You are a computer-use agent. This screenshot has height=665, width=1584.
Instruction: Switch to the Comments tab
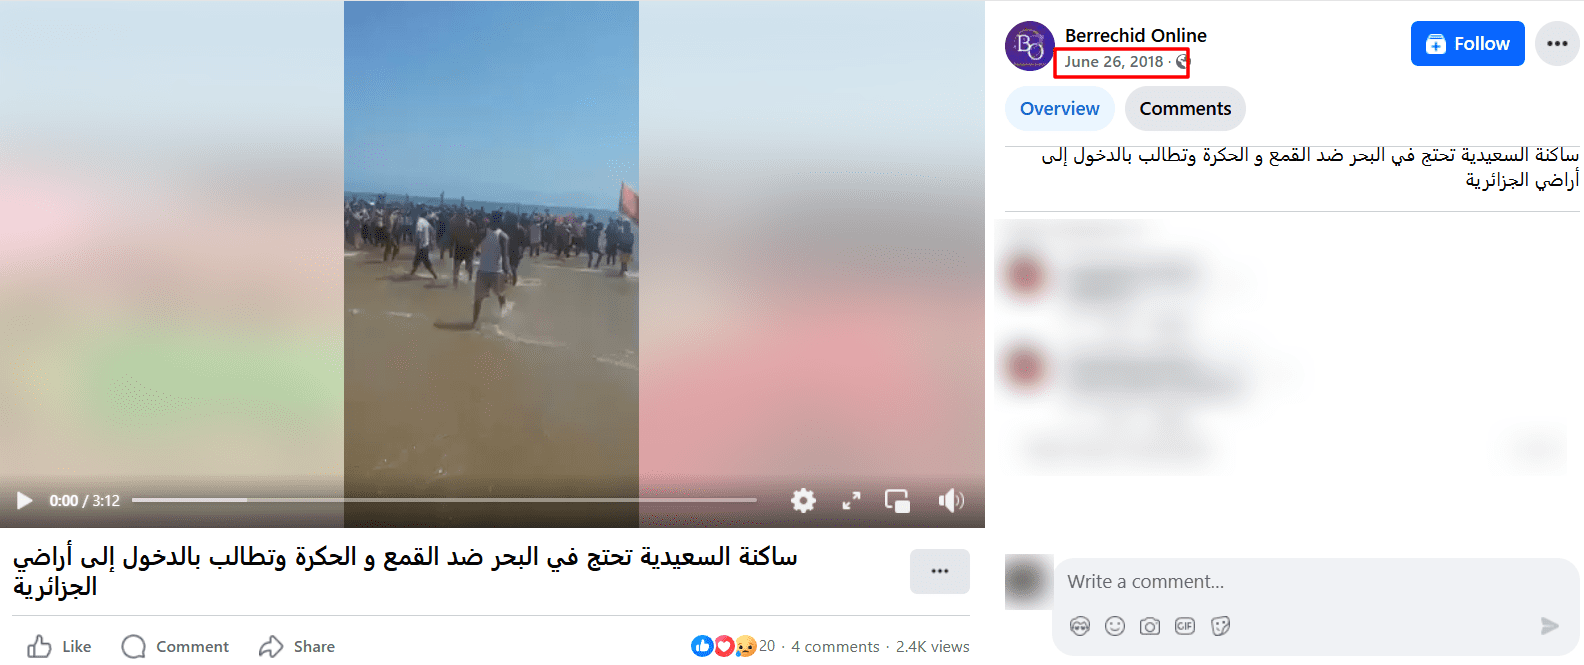point(1185,108)
